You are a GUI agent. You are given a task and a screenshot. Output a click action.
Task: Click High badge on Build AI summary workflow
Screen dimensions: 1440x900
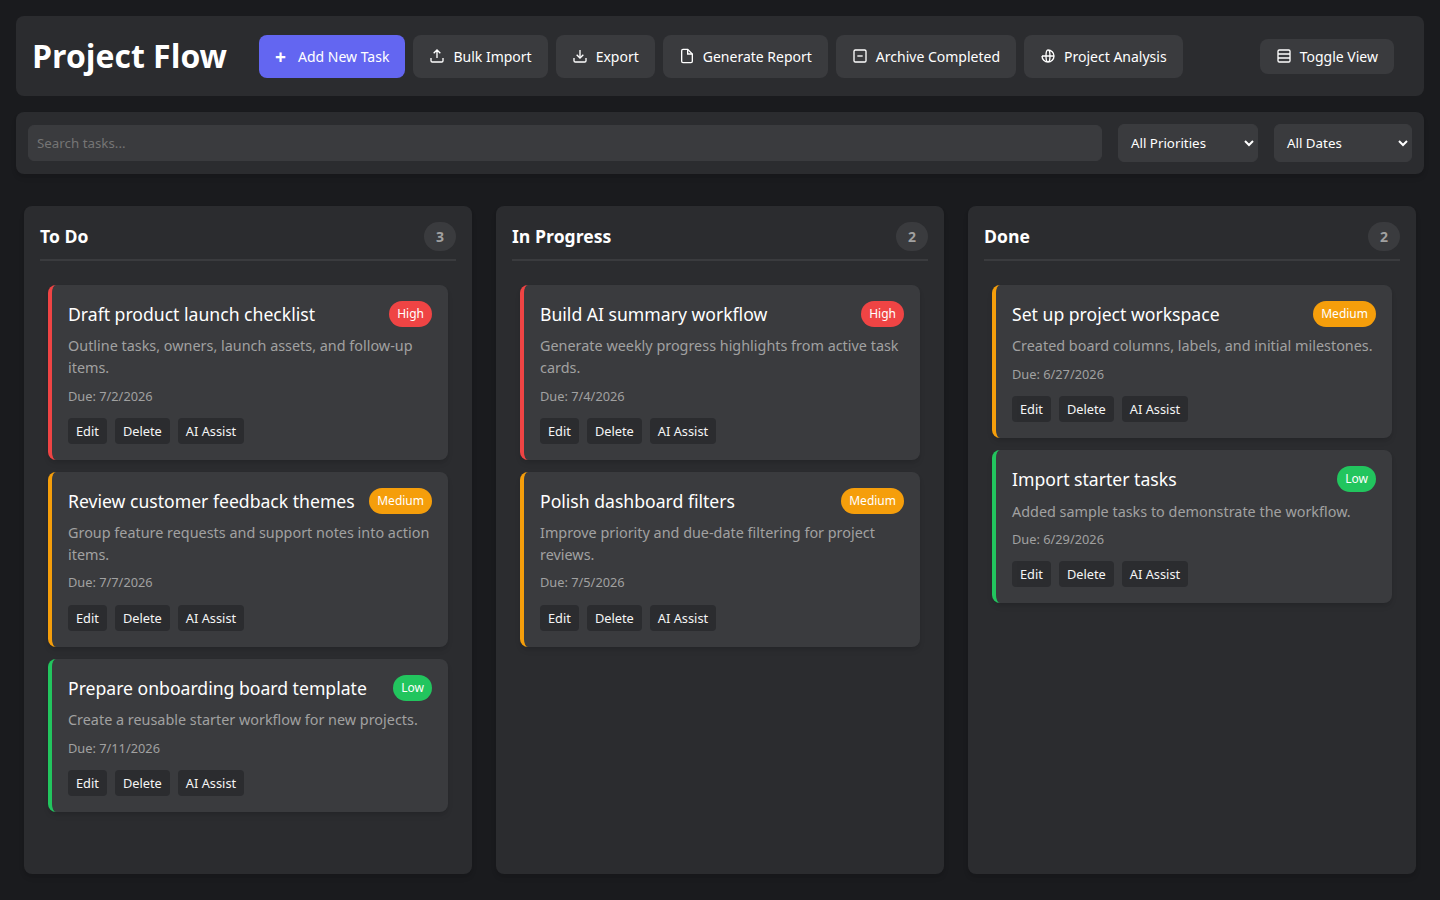coord(882,314)
